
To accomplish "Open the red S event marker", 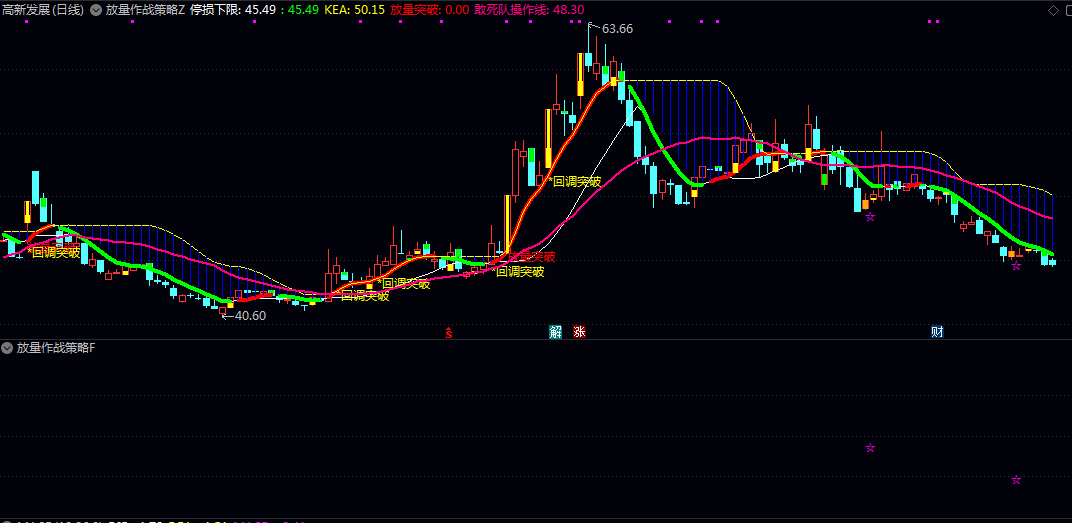I will (449, 332).
